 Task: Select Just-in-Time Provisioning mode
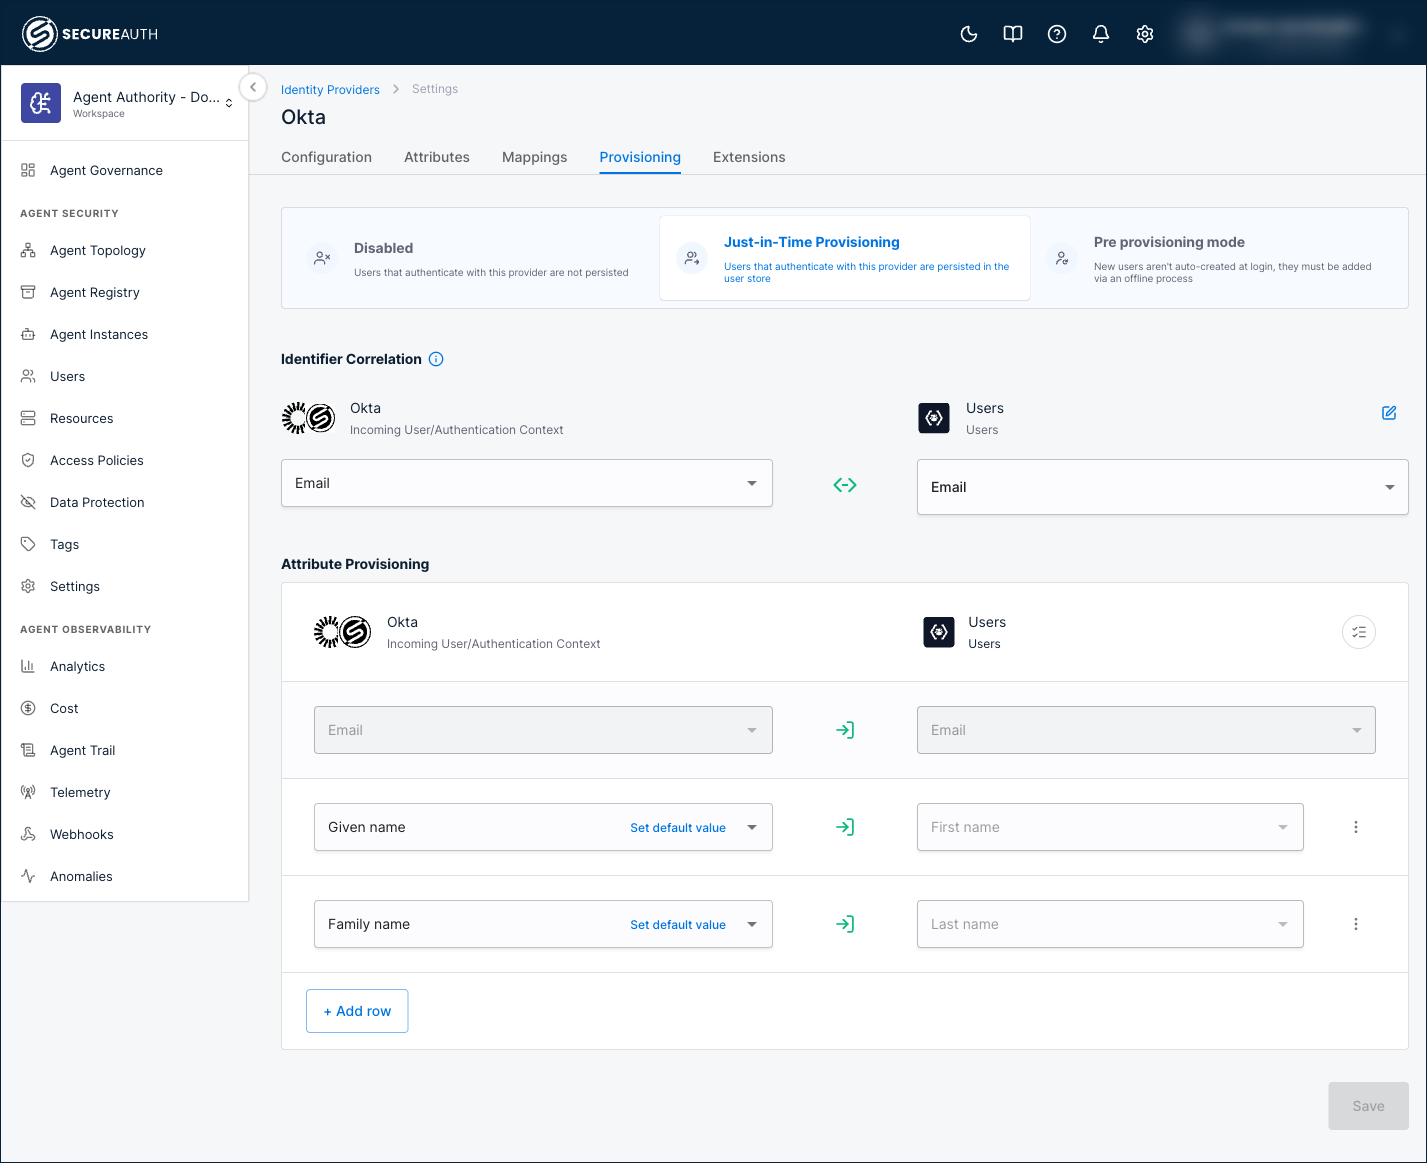pos(845,258)
